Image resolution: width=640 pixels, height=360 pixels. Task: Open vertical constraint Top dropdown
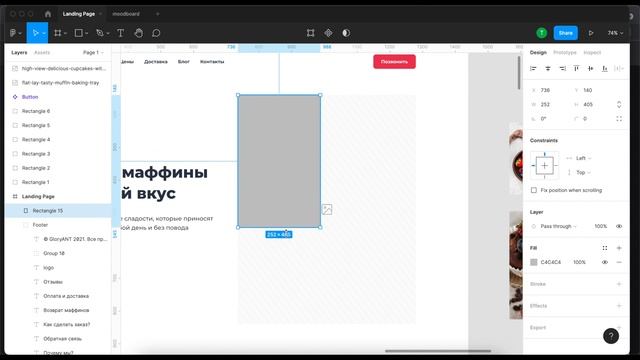583,172
